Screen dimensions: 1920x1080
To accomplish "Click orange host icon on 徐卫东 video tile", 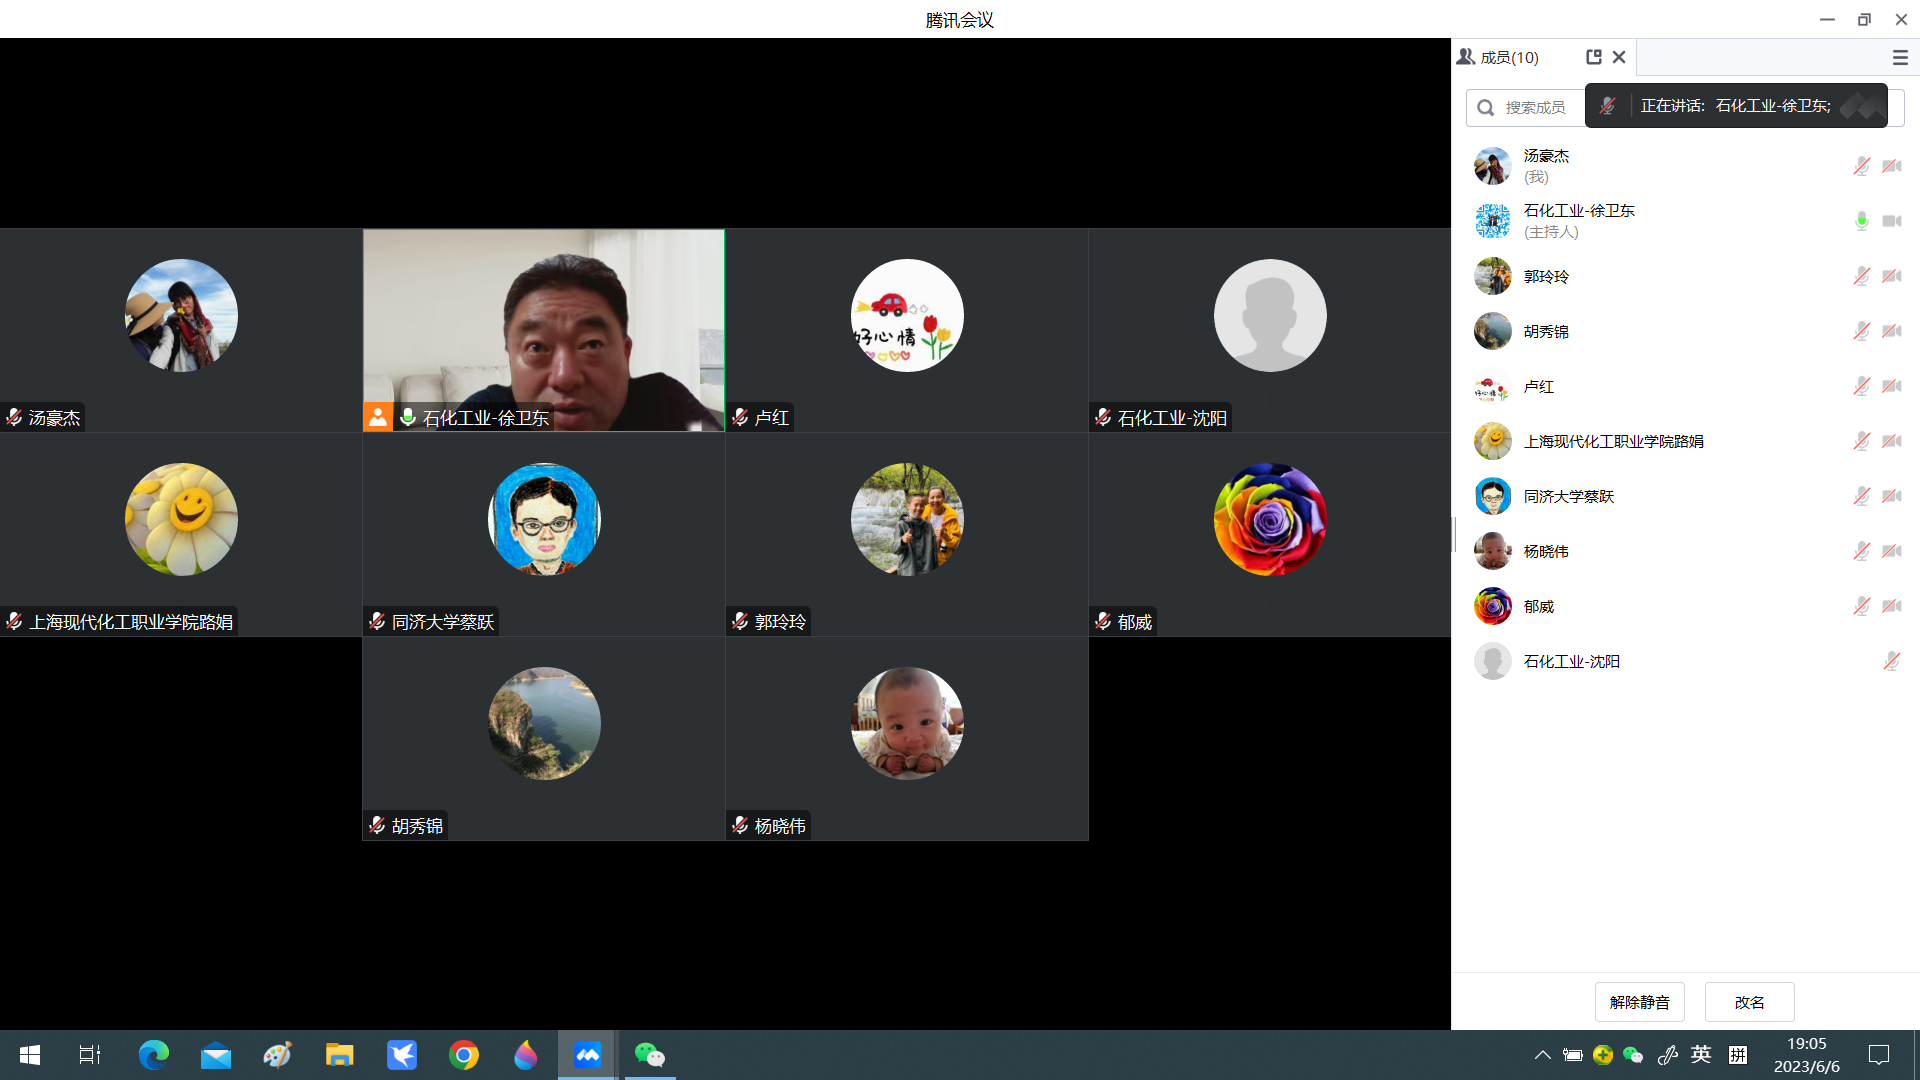I will click(x=378, y=417).
